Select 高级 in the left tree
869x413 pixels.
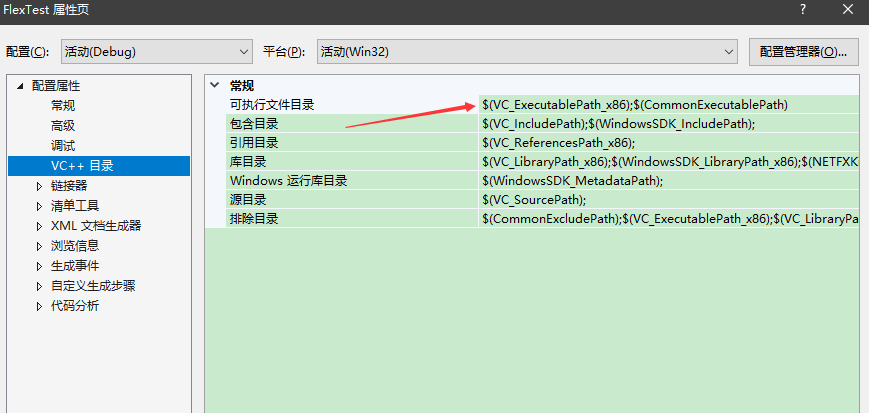click(63, 126)
